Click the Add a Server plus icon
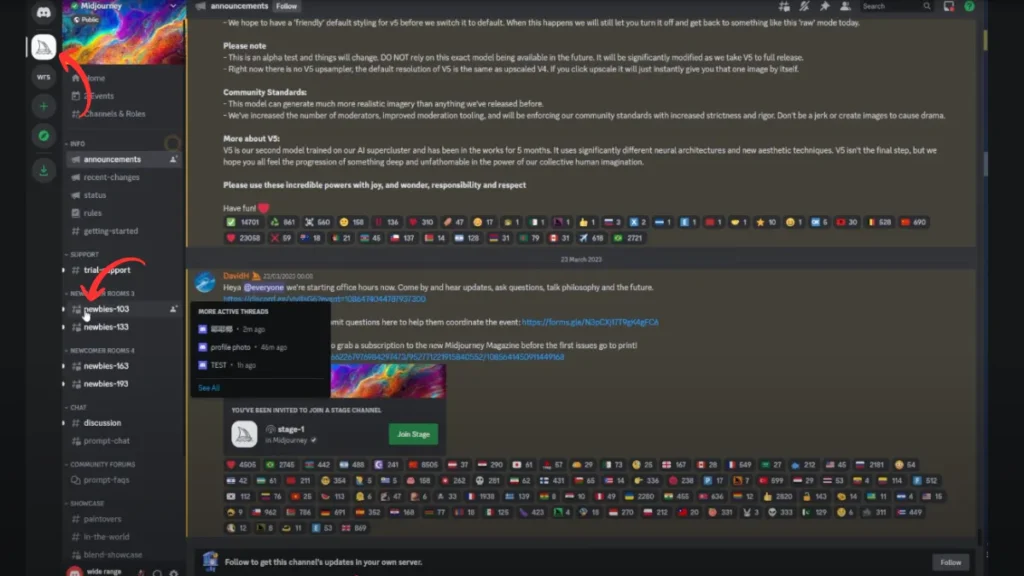Image resolution: width=1024 pixels, height=576 pixels. tap(43, 106)
